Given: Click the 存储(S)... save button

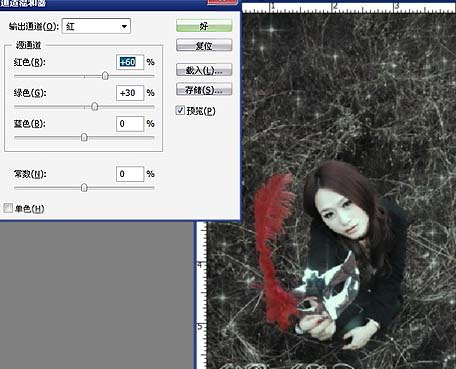Looking at the screenshot, I should click(x=204, y=89).
